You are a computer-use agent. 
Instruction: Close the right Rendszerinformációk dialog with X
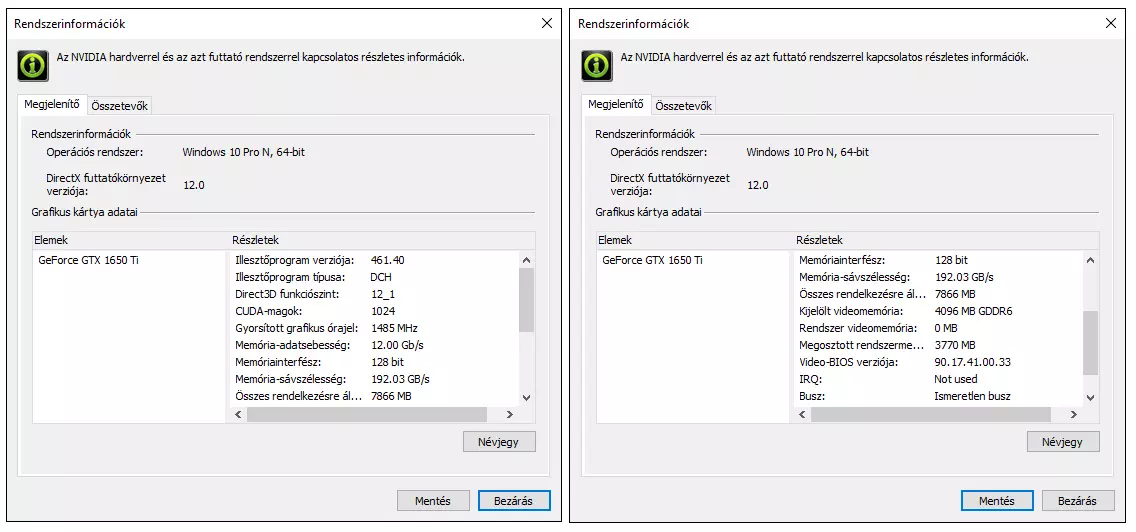pos(1111,23)
